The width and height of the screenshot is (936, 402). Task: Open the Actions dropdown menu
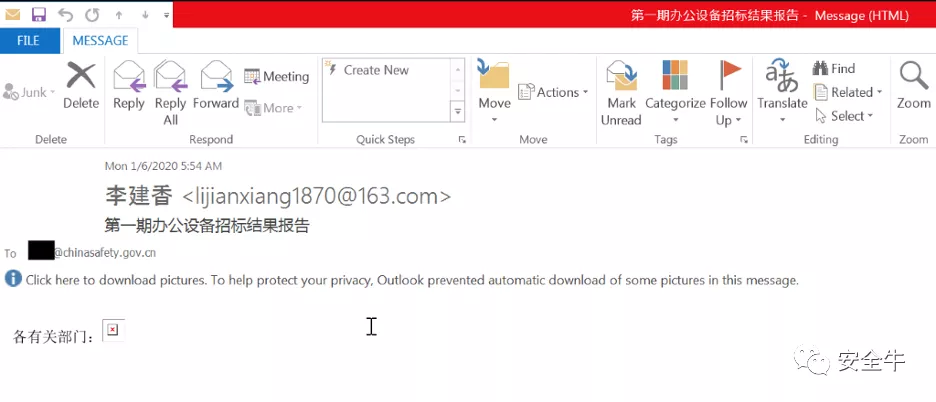tap(553, 92)
